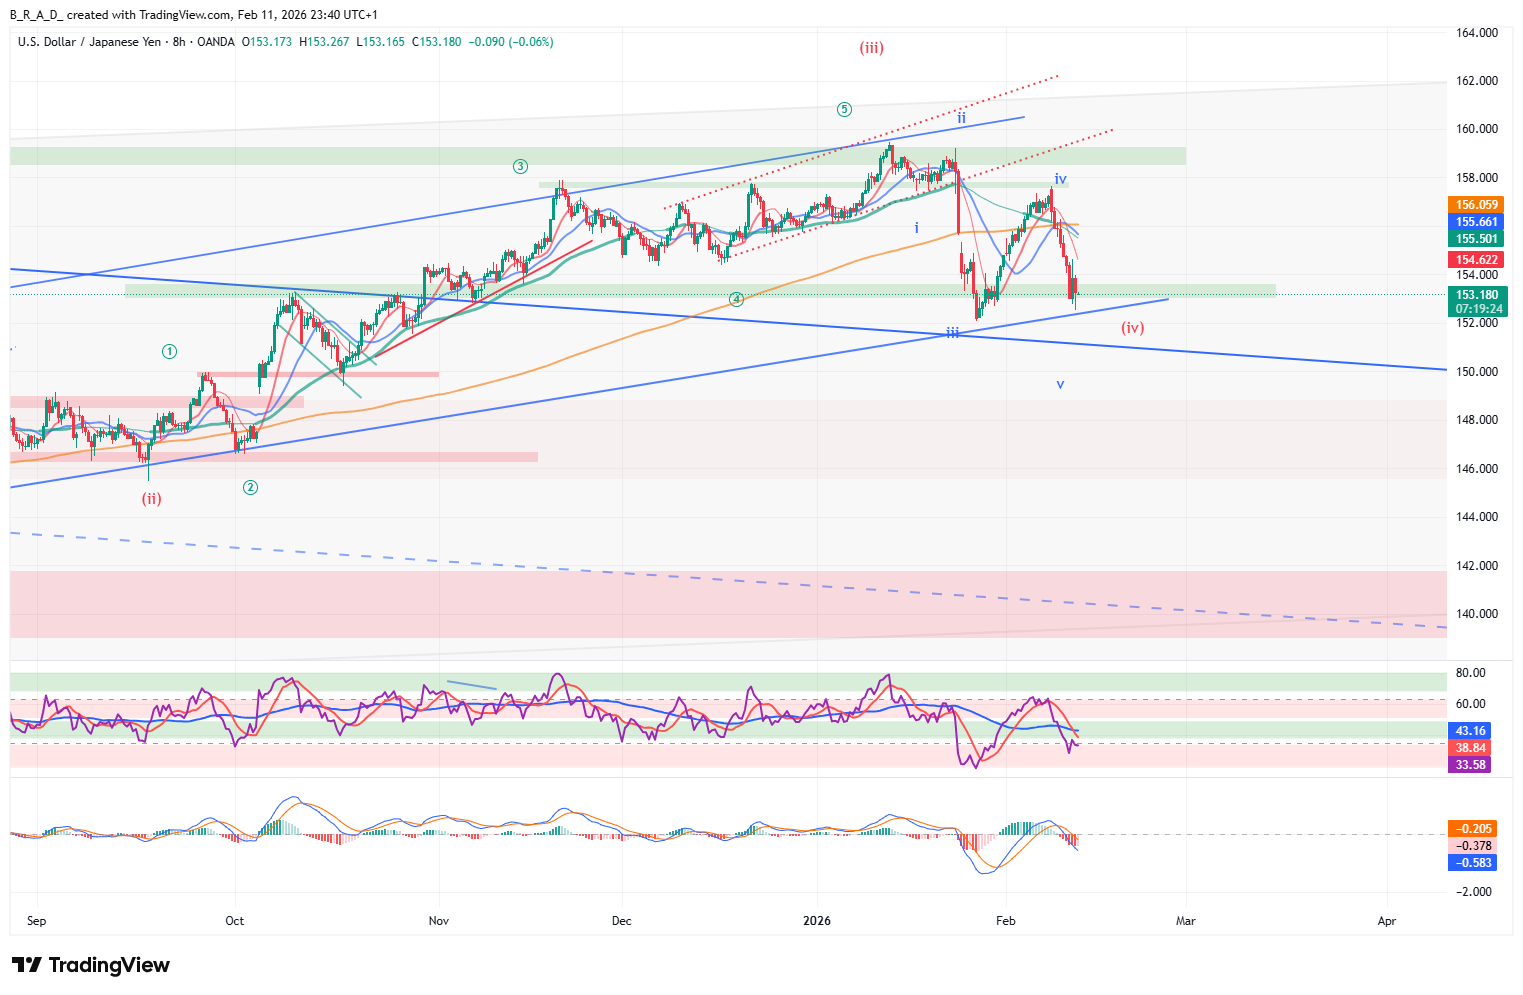The image size is (1523, 995).
Task: Click the circled wave 4 marker
Action: click(736, 299)
